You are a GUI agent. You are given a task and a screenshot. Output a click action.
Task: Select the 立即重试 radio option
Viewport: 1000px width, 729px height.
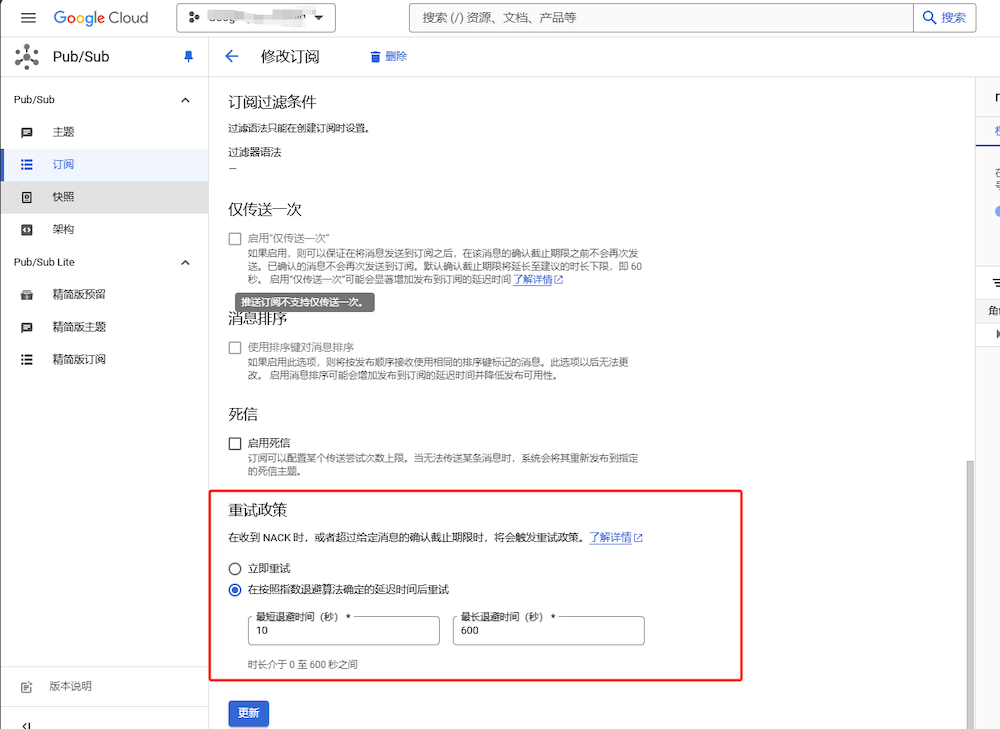pos(235,568)
